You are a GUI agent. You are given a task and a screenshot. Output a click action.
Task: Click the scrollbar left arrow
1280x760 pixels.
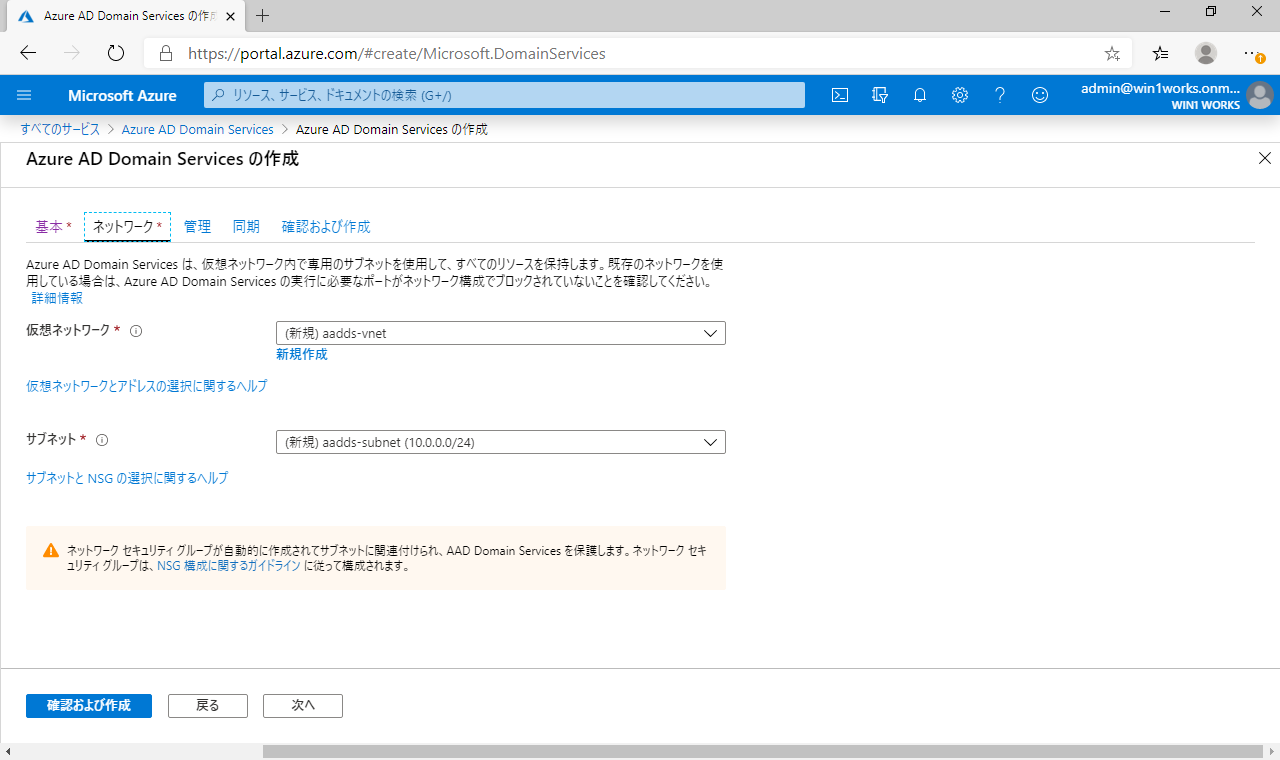8,751
